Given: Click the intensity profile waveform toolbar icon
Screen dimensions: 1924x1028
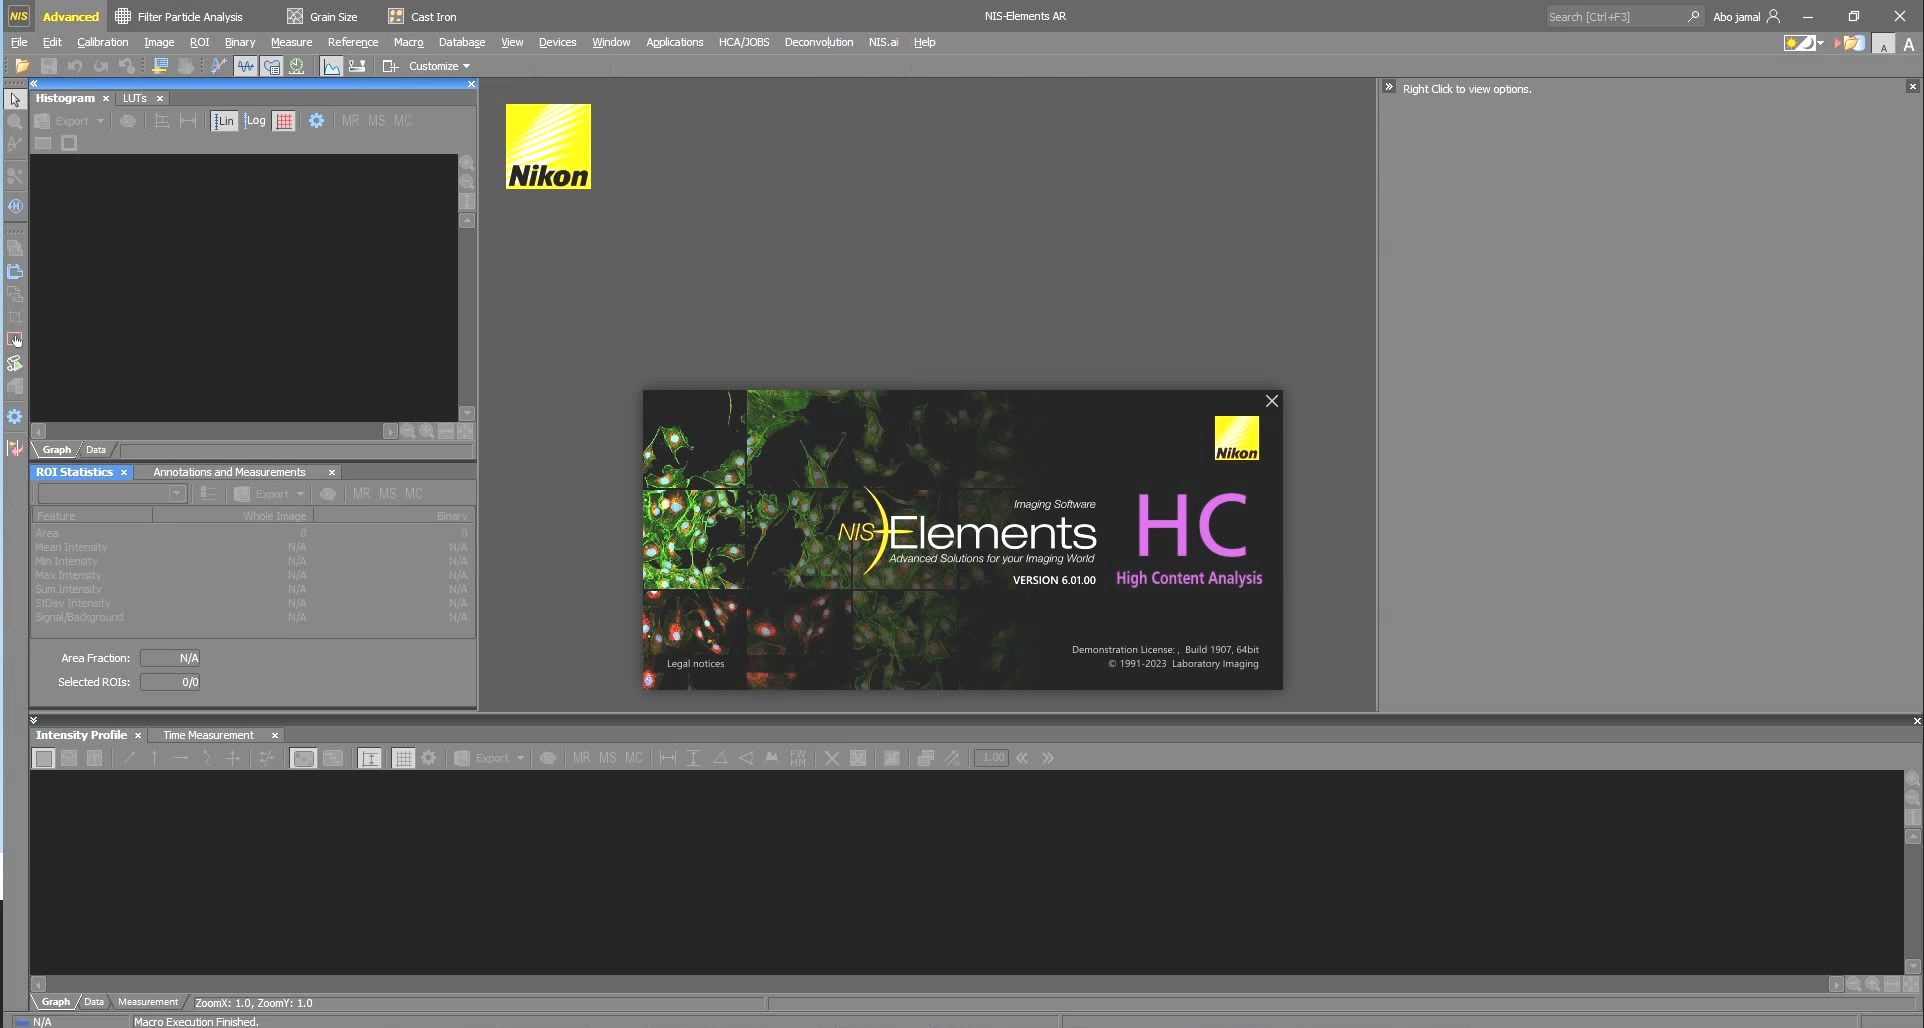Looking at the screenshot, I should 245,66.
